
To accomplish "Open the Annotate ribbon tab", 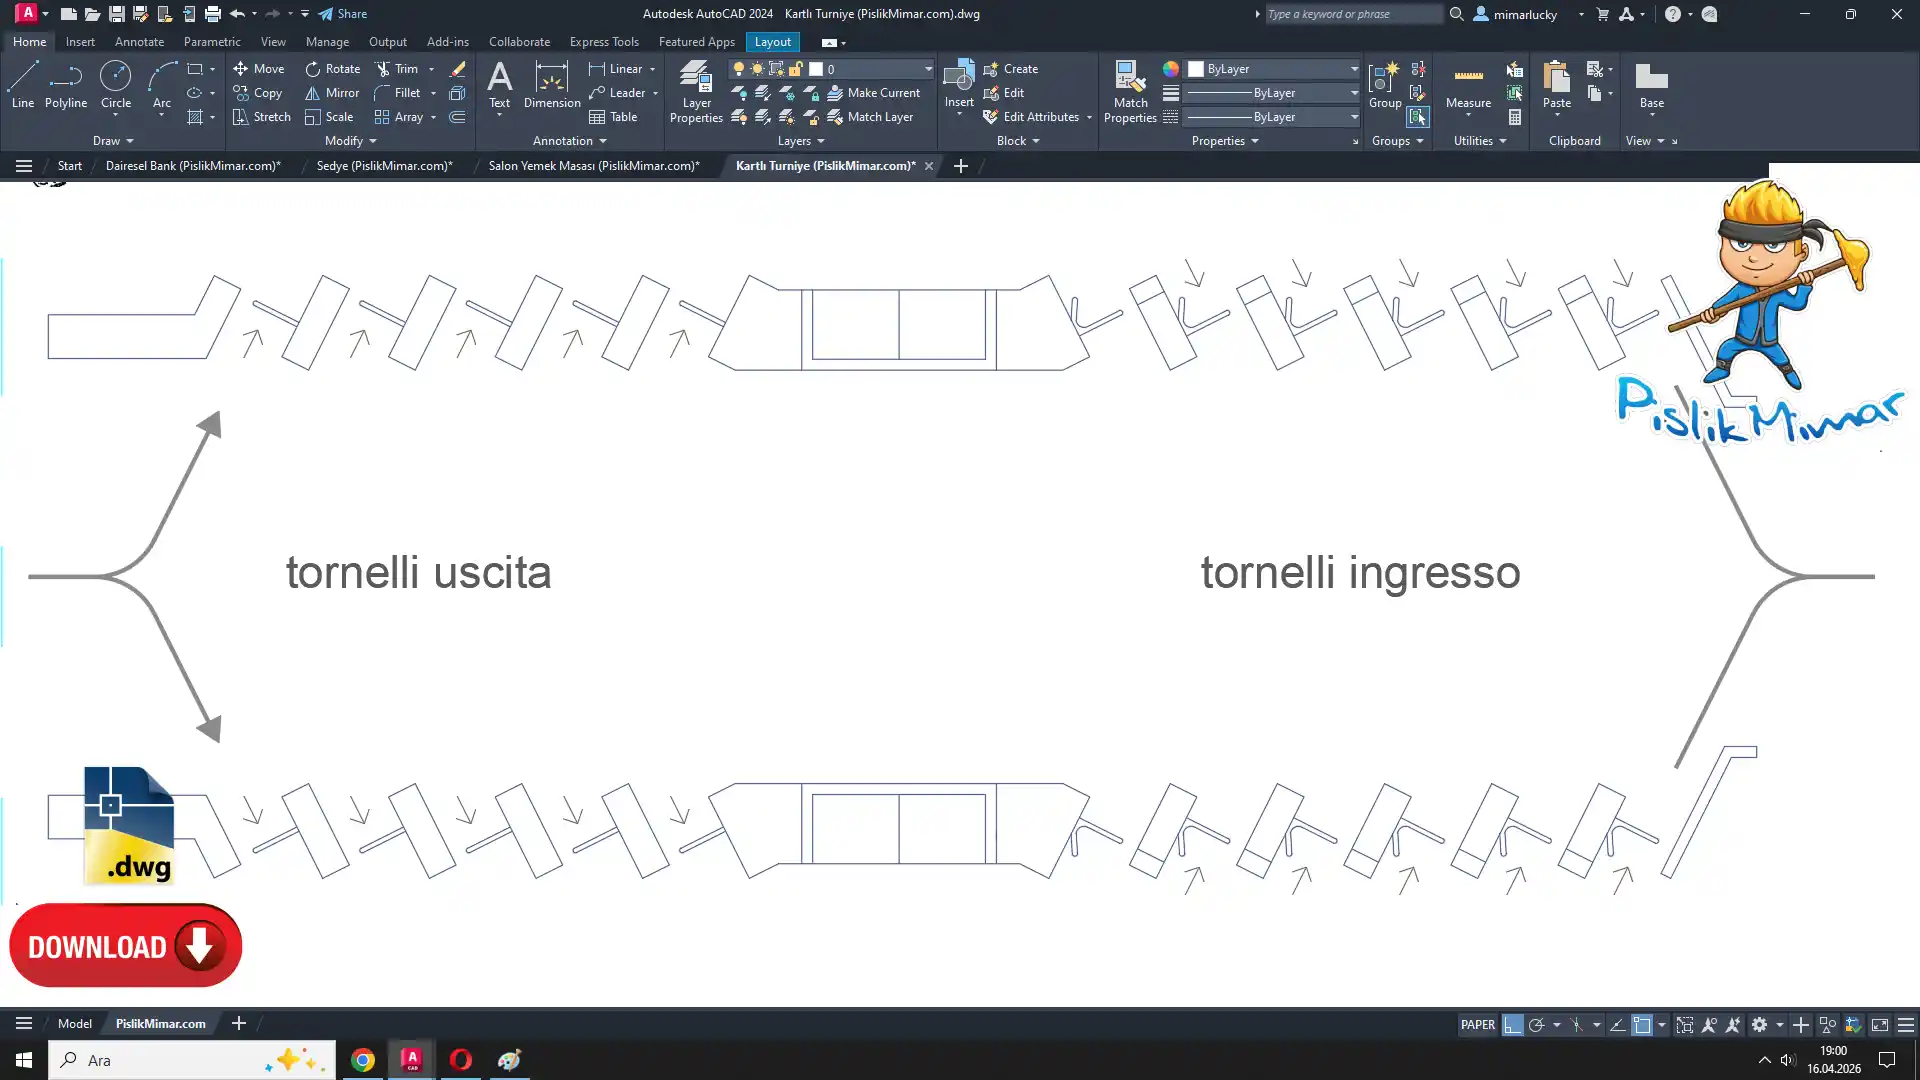I will [139, 42].
